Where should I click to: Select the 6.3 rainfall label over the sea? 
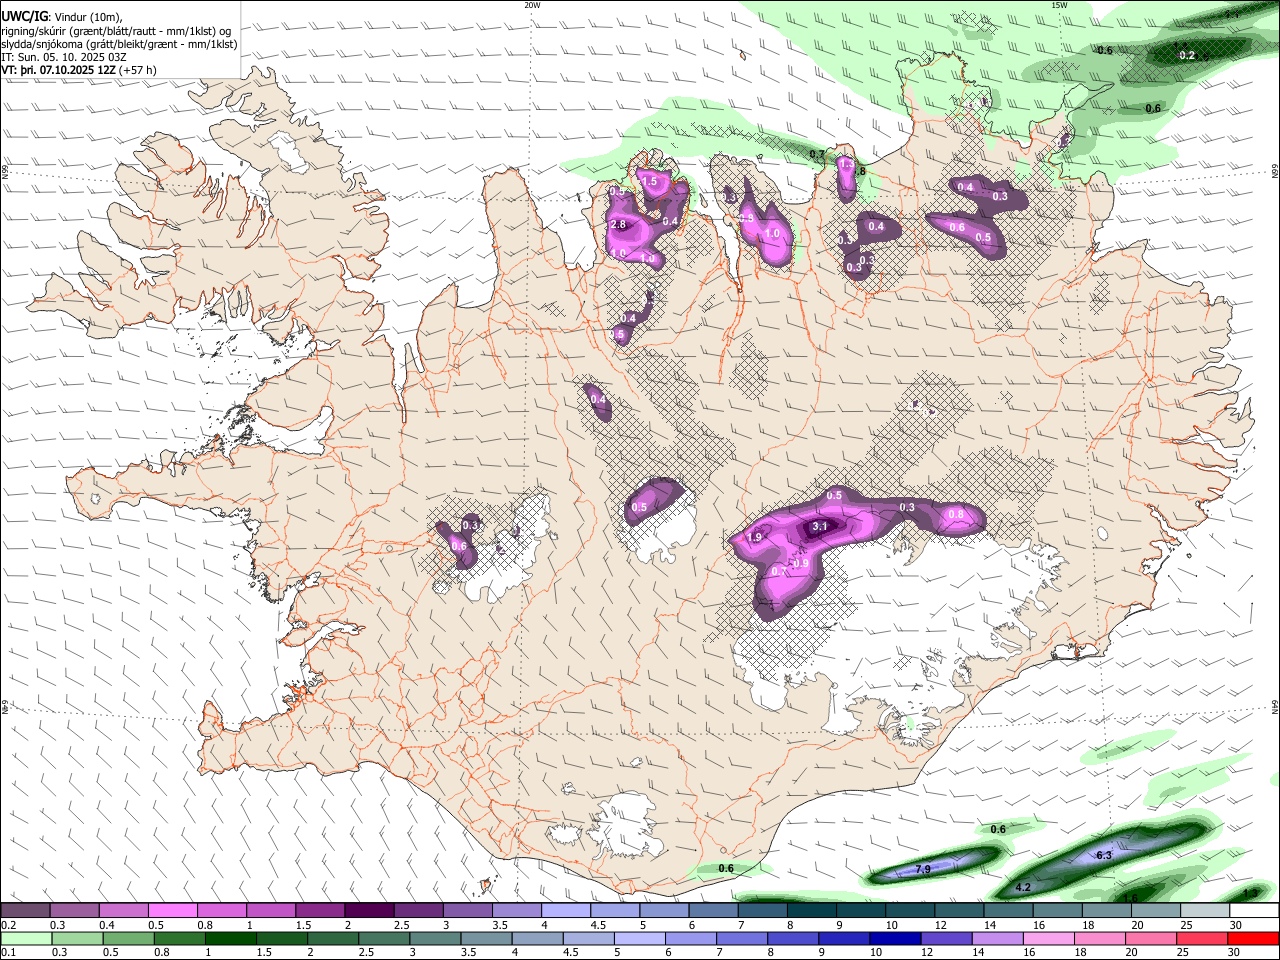tap(1104, 856)
